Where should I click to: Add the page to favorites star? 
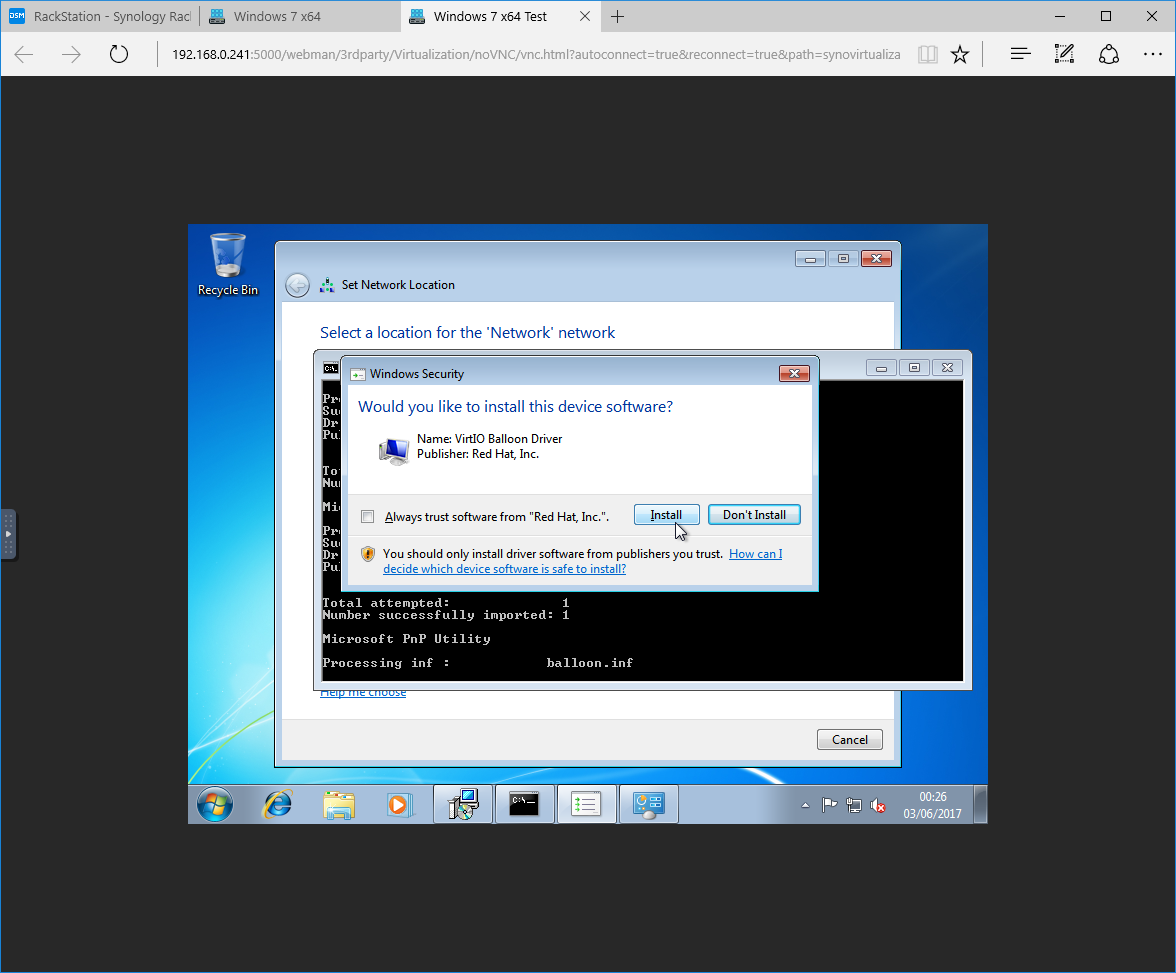(x=959, y=54)
